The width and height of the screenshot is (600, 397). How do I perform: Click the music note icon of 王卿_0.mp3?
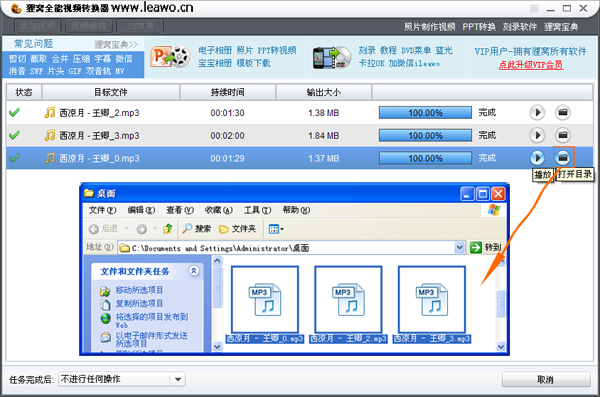50,158
